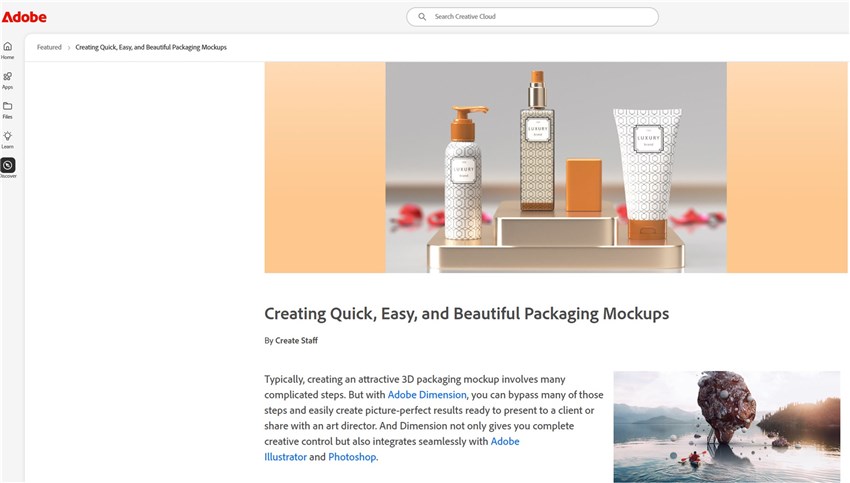Open the Apps sidebar icon
Image resolution: width=850 pixels, height=483 pixels.
(8, 76)
